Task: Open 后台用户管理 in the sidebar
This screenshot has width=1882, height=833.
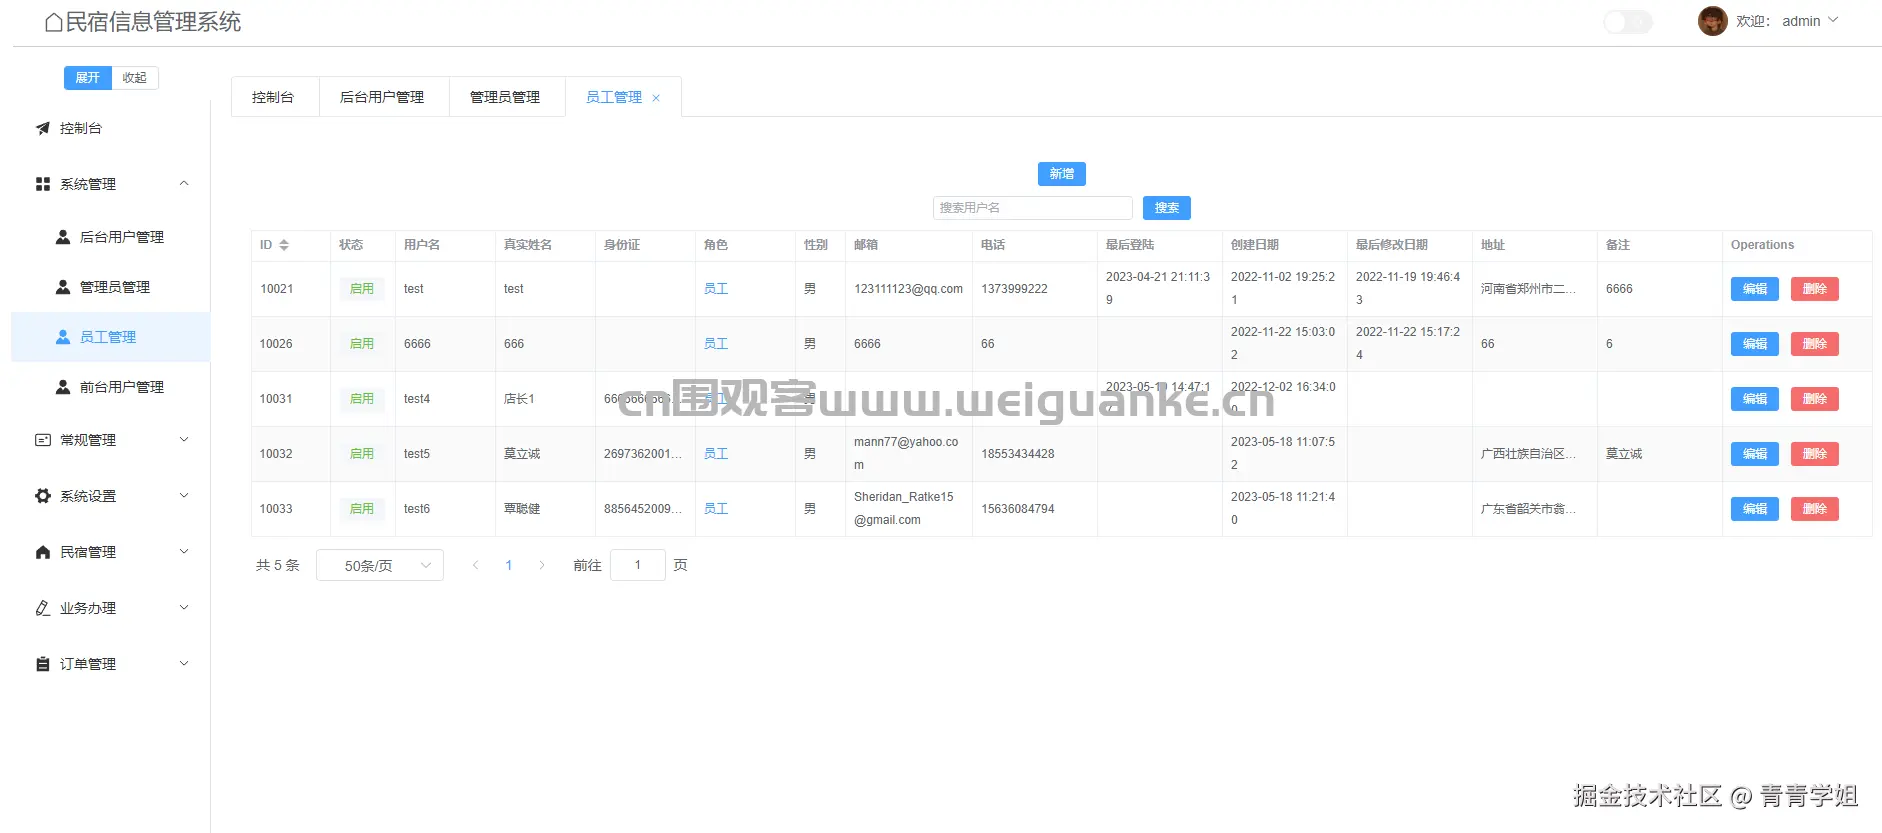Action: [x=111, y=237]
